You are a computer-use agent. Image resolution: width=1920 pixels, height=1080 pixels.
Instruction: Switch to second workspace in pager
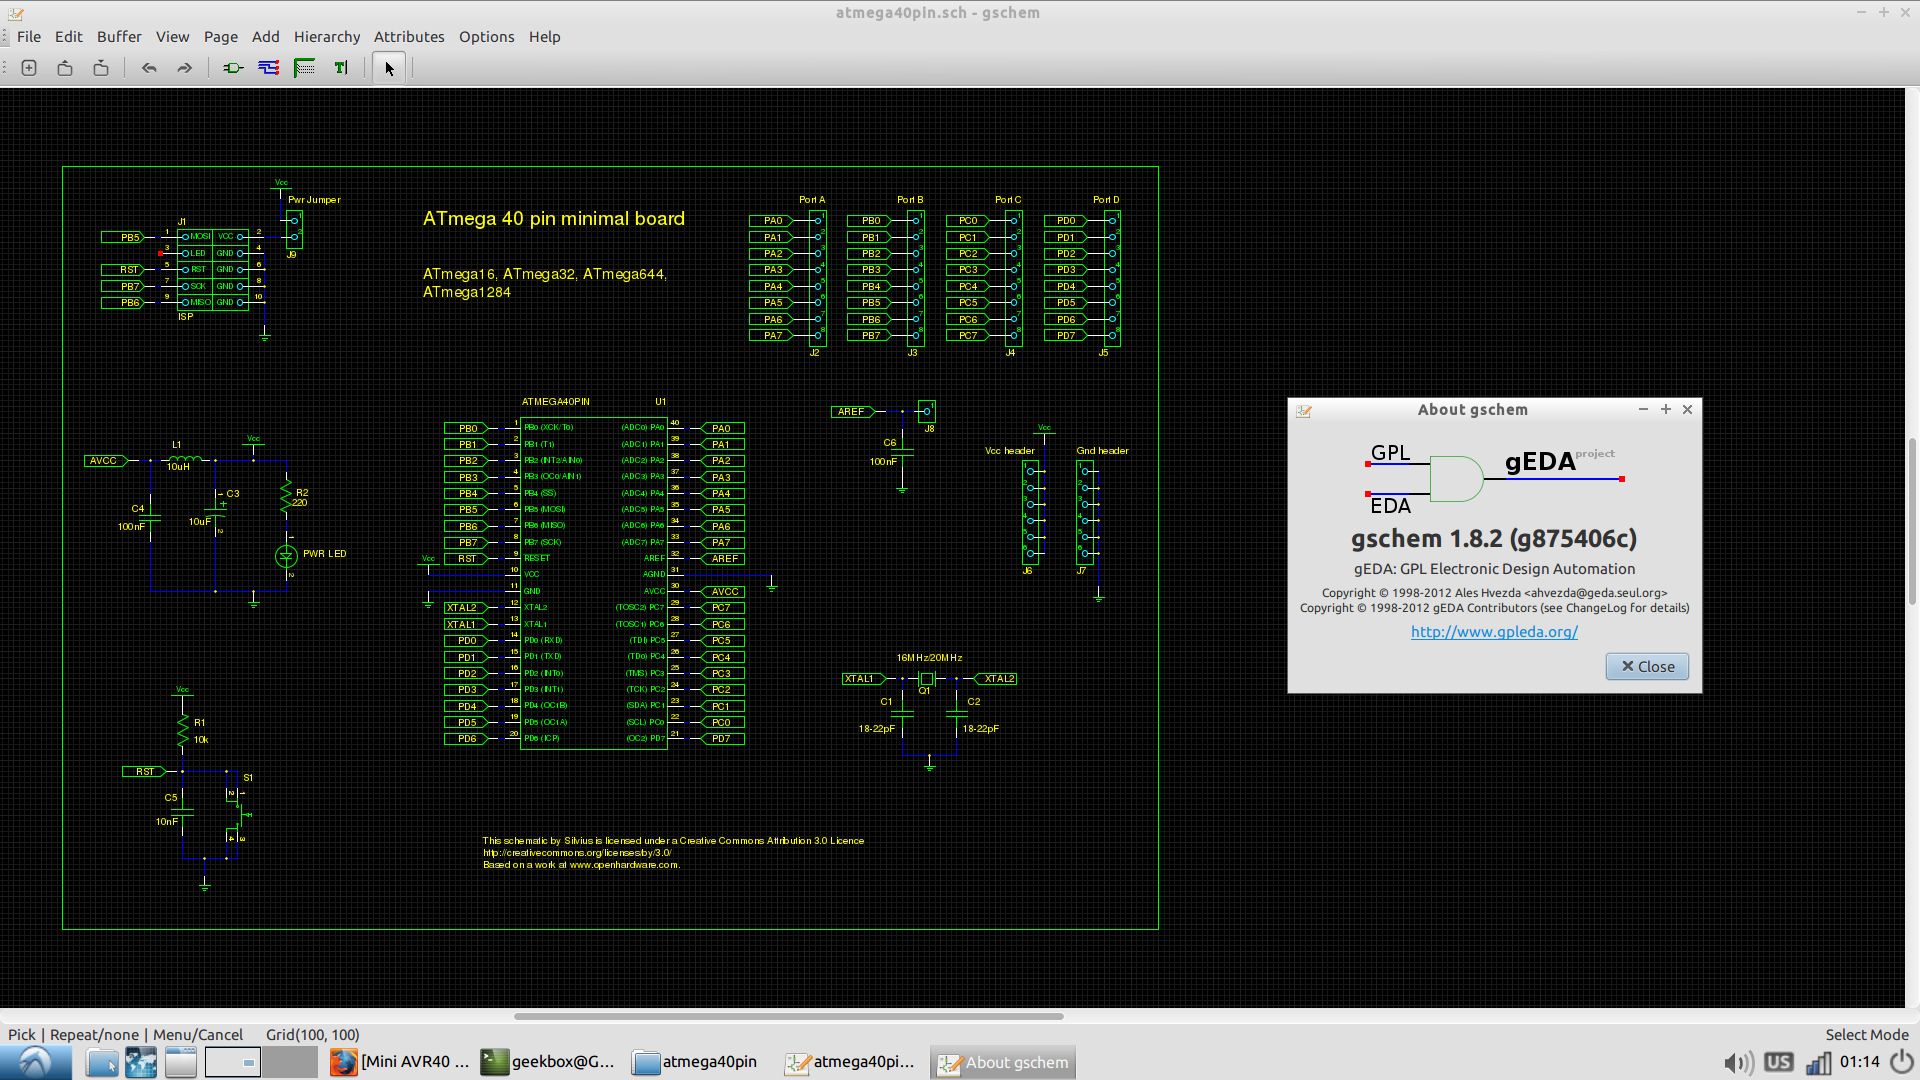pyautogui.click(x=290, y=1062)
